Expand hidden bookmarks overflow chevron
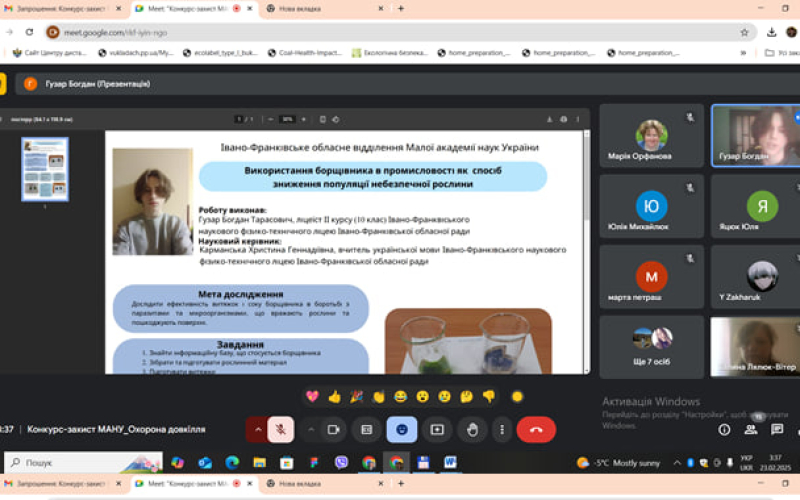 [743, 53]
